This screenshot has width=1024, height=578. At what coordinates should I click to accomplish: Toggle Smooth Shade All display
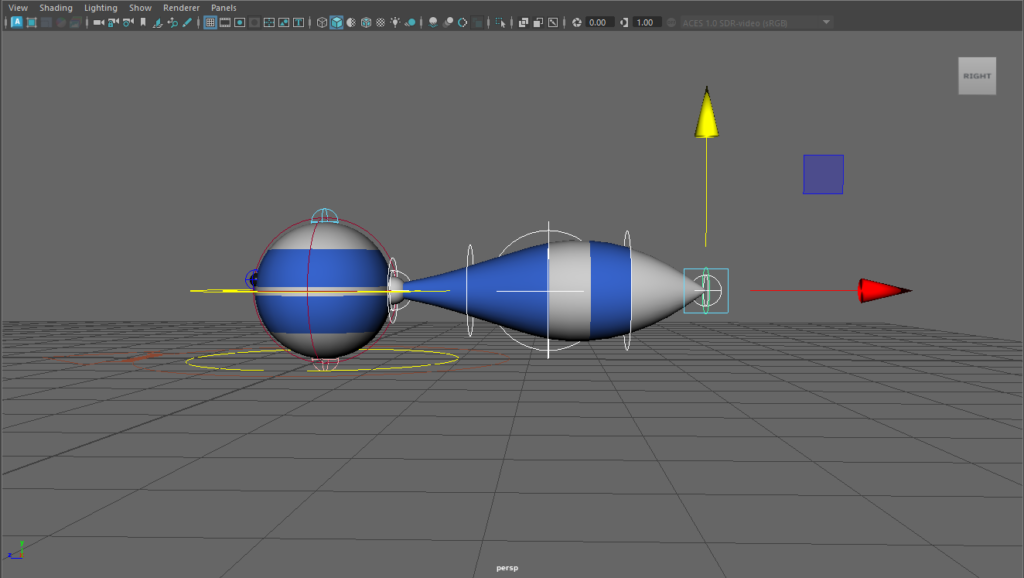pos(337,22)
